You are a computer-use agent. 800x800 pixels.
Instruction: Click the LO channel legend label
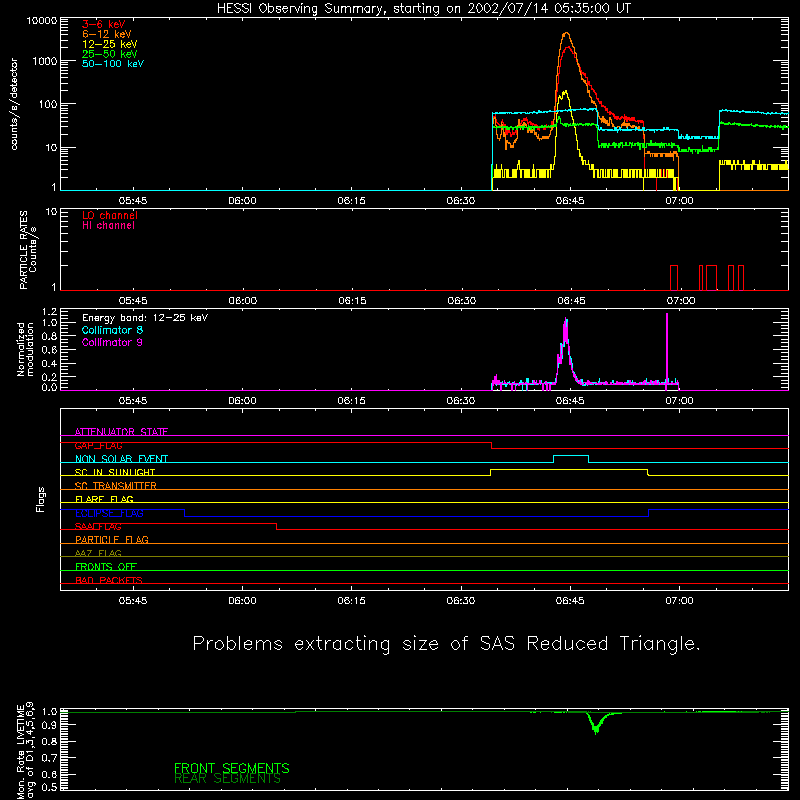110,215
